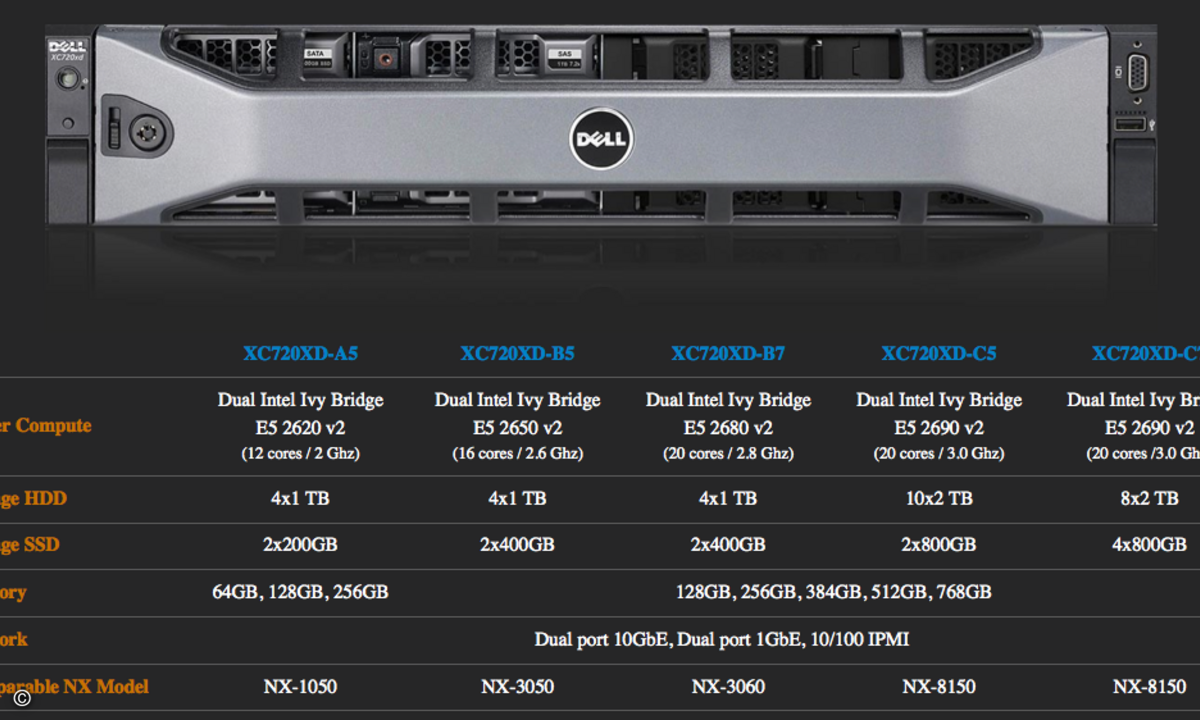This screenshot has height=720, width=1200.
Task: Click the round Dell logo on the bezel
Action: point(600,138)
